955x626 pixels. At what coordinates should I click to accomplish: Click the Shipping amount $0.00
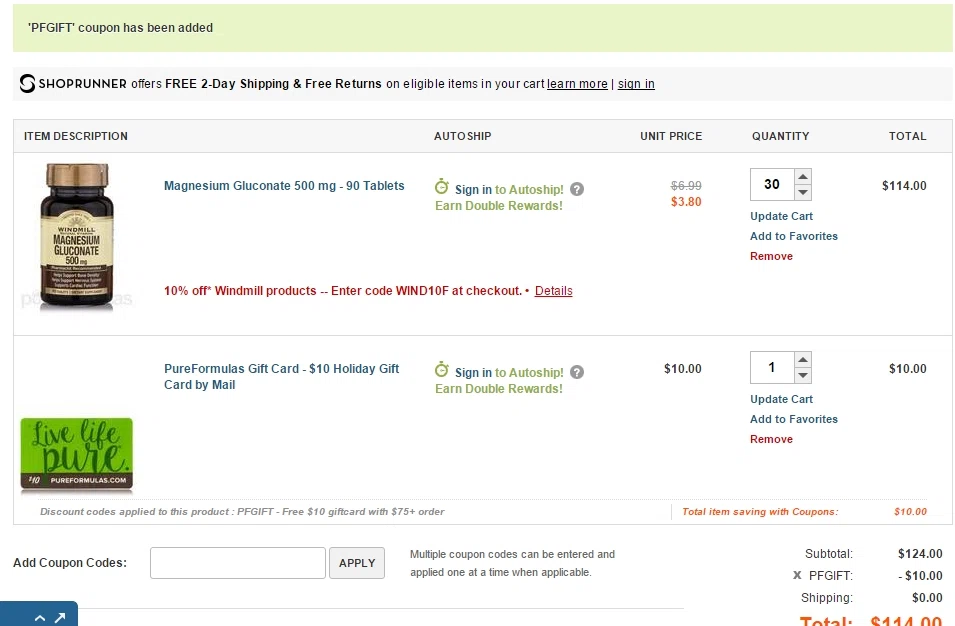pyautogui.click(x=927, y=598)
